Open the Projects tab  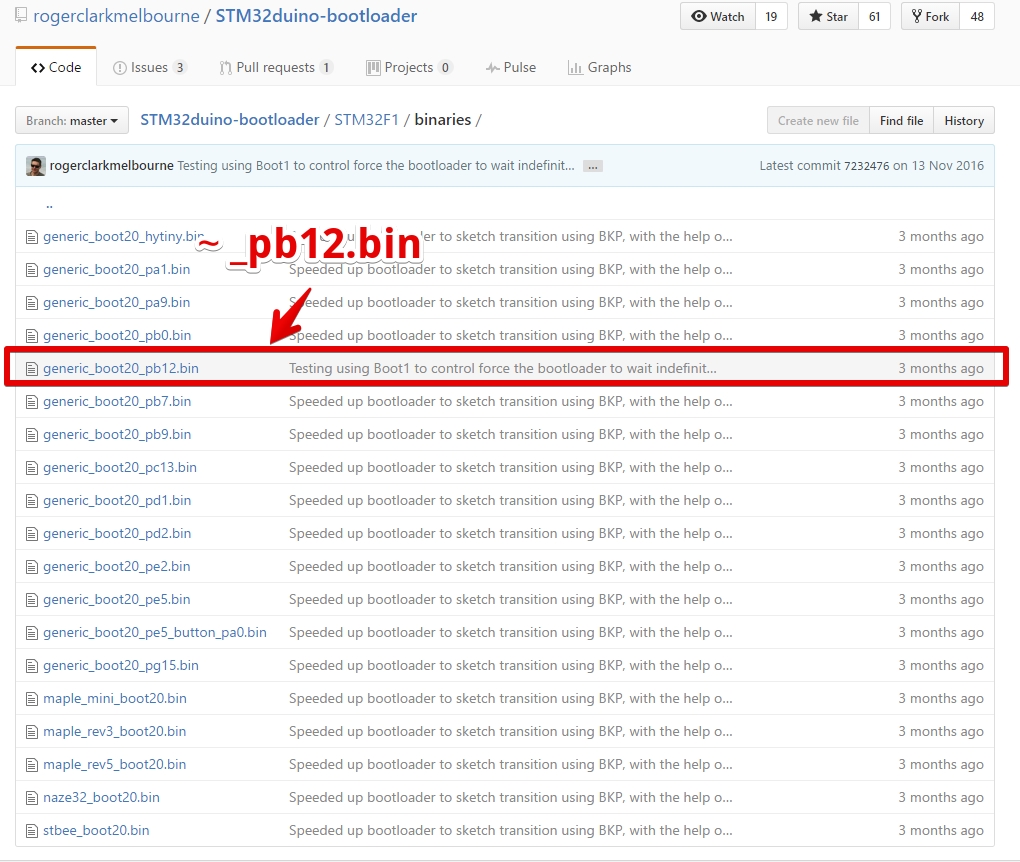[x=409, y=67]
